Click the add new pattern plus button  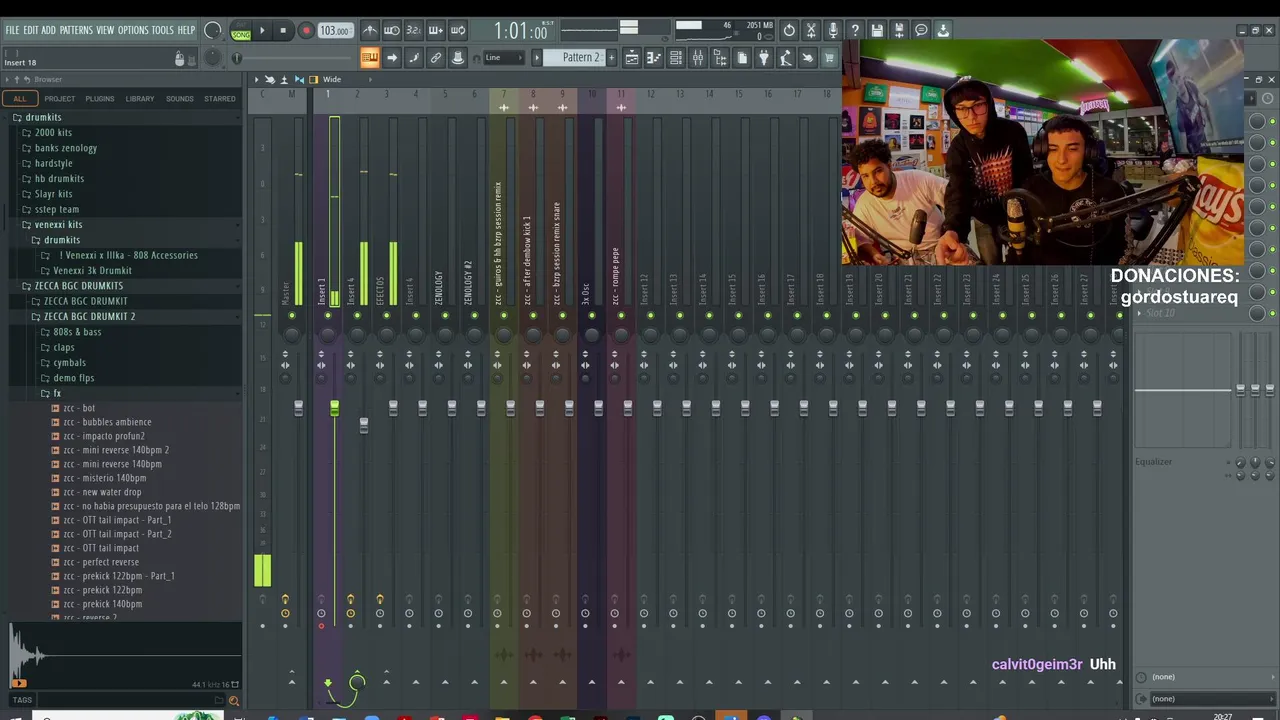pos(612,58)
